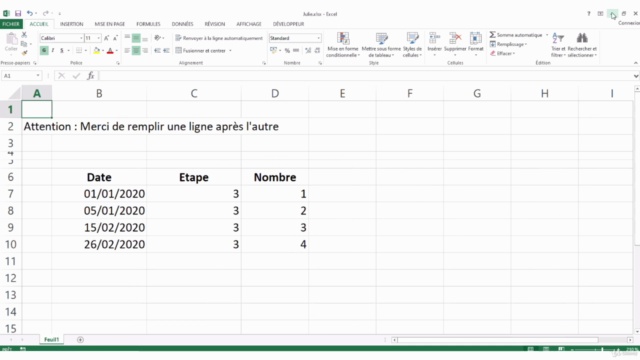Click the insert function fx icon

point(91,76)
